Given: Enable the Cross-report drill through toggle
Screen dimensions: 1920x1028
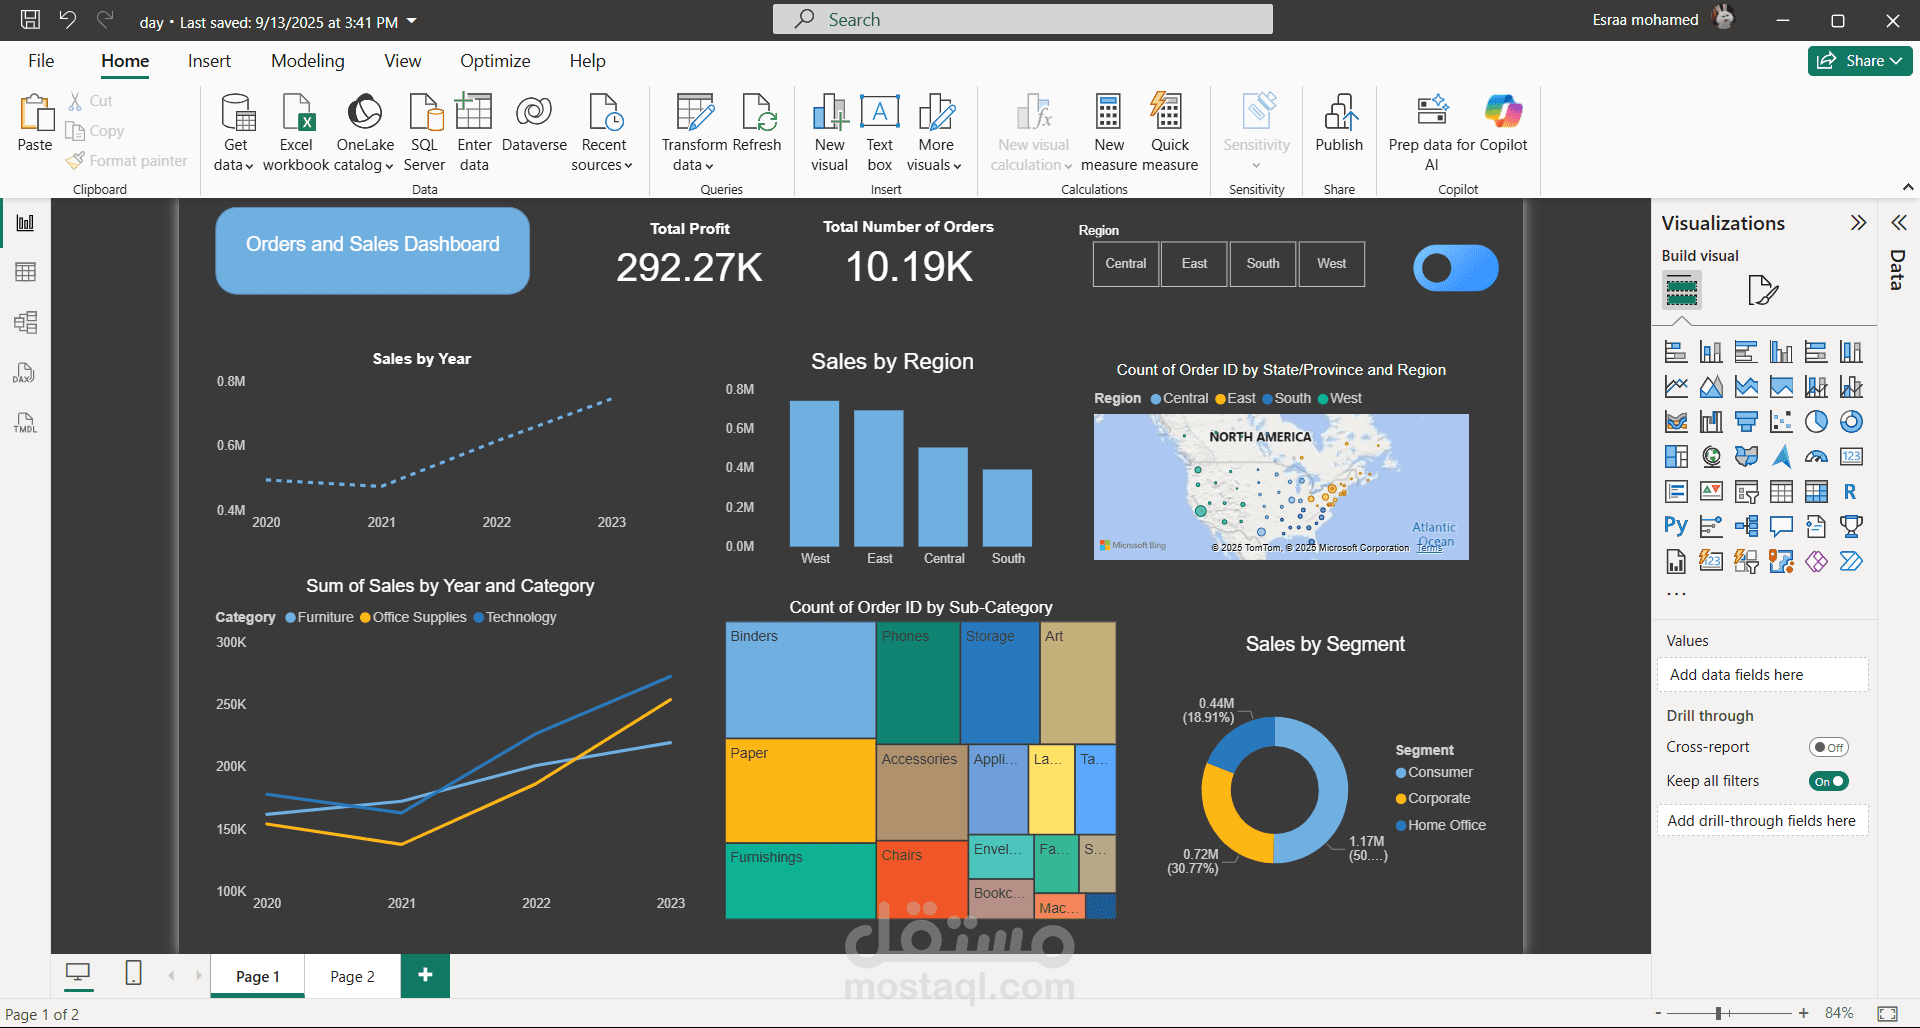Looking at the screenshot, I should pyautogui.click(x=1829, y=747).
